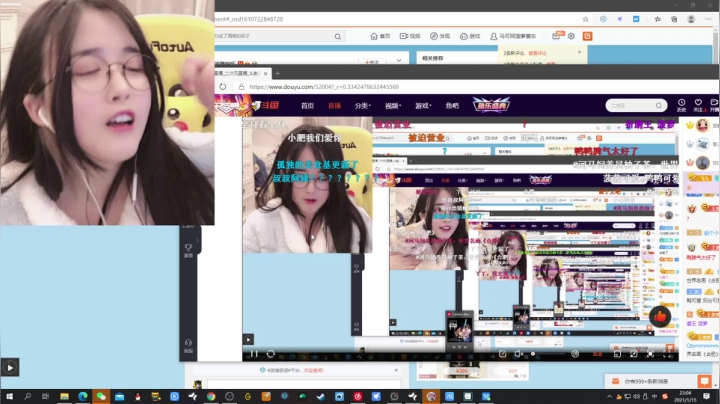The image size is (720, 404).
Task: Open 发现 in the background forum window
Action: (x=440, y=36)
